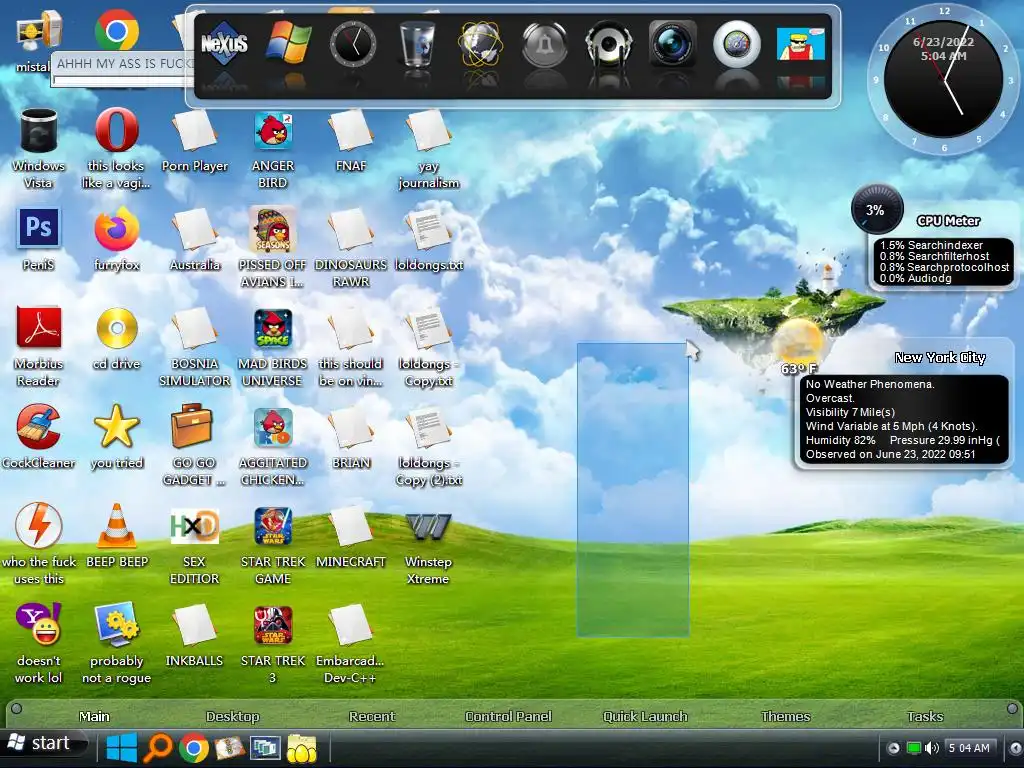Viewport: 1024px width, 768px height.
Task: Open GO GO GADGET briefcase icon
Action: coord(192,426)
